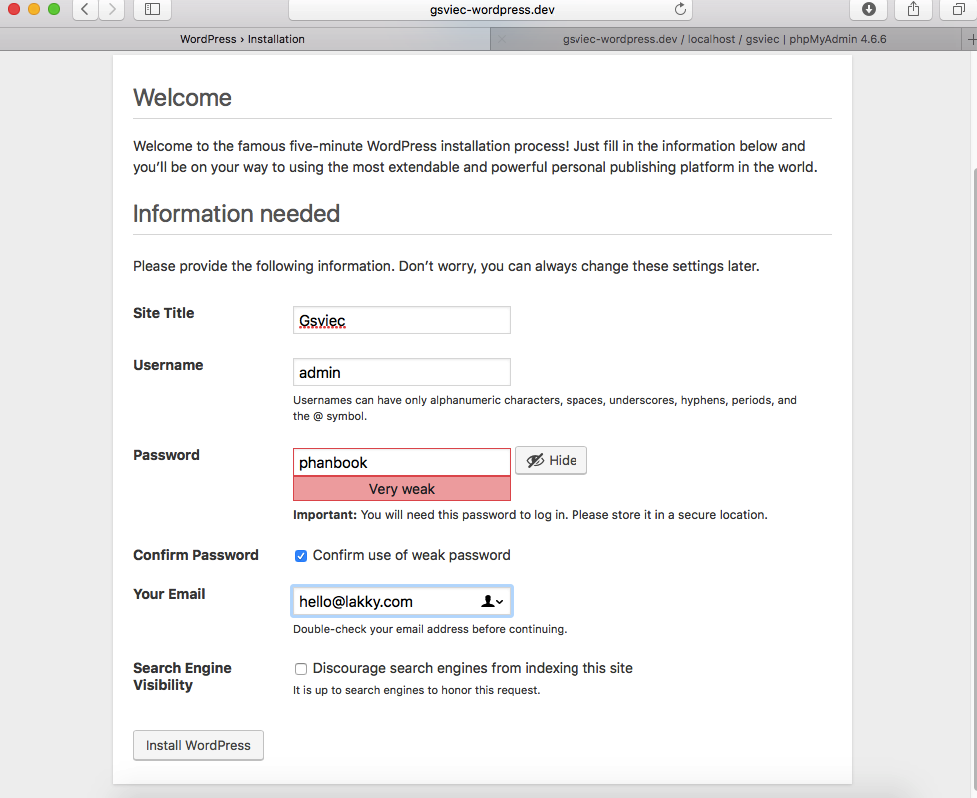Image resolution: width=977 pixels, height=798 pixels.
Task: Toggle the Safari sidebar button
Action: pyautogui.click(x=152, y=9)
